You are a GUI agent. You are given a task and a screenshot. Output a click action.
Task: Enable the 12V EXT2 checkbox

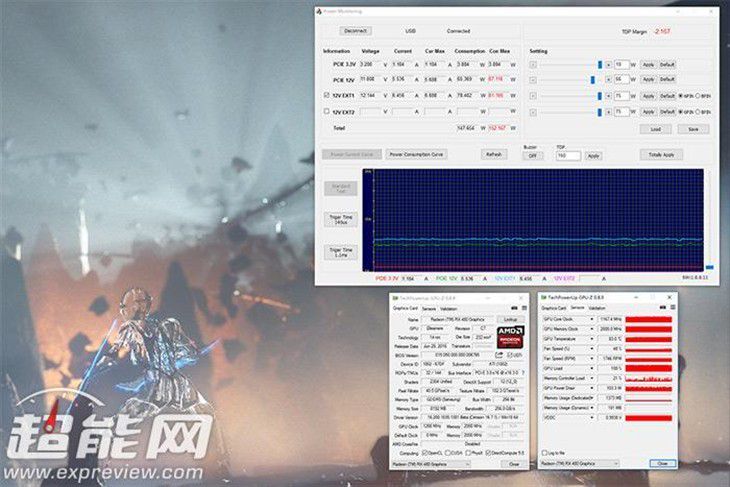pos(326,111)
